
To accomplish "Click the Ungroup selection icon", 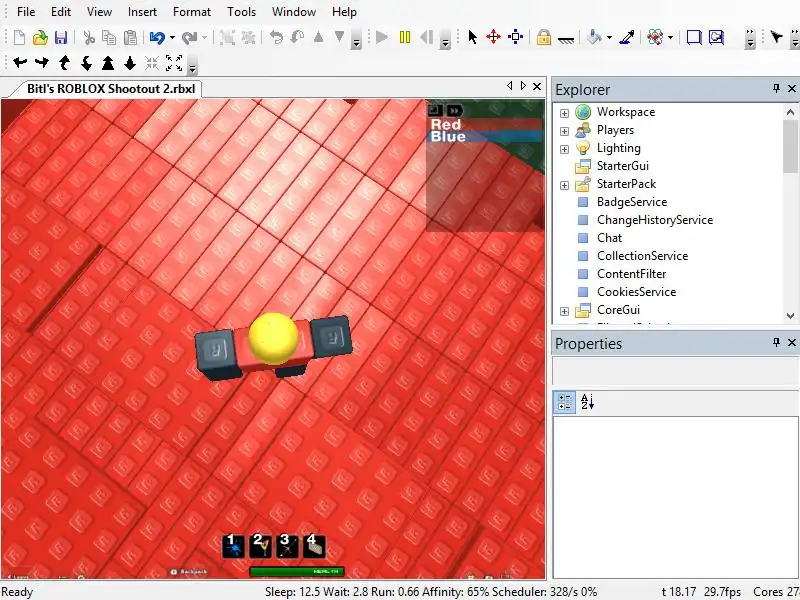I will tap(248, 37).
